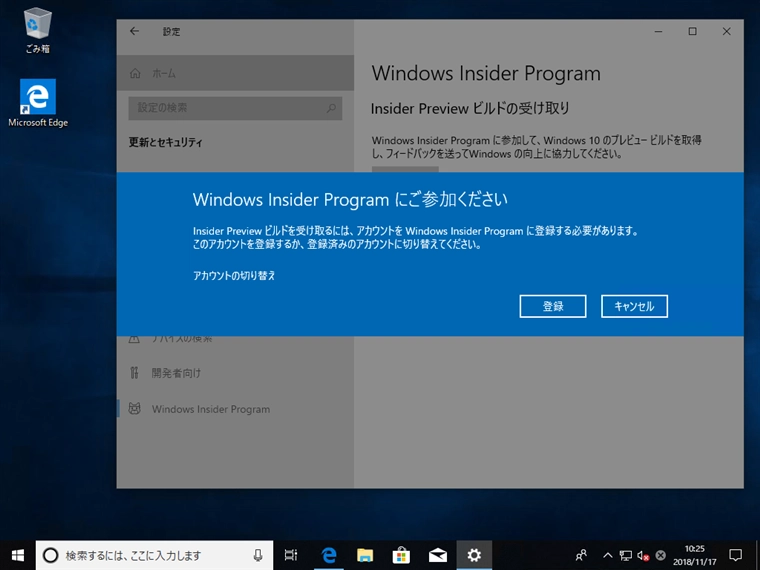Open the Windows Start menu
This screenshot has width=760, height=570.
pyautogui.click(x=17, y=555)
